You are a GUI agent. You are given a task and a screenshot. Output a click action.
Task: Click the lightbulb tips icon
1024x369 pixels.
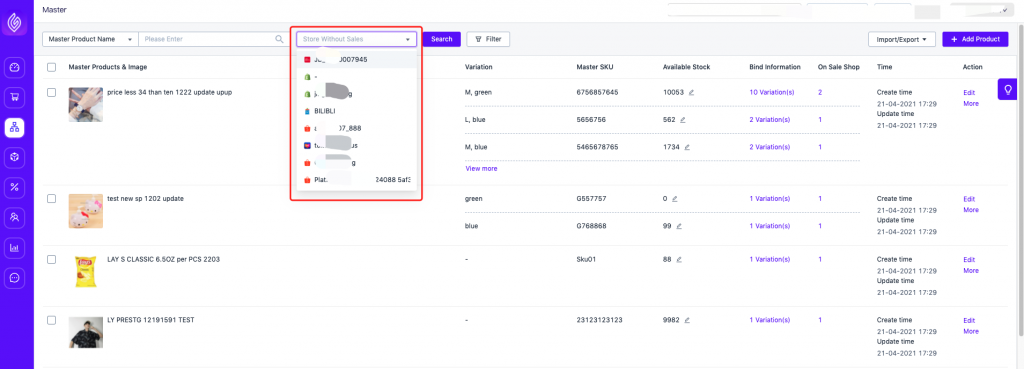tap(1008, 89)
